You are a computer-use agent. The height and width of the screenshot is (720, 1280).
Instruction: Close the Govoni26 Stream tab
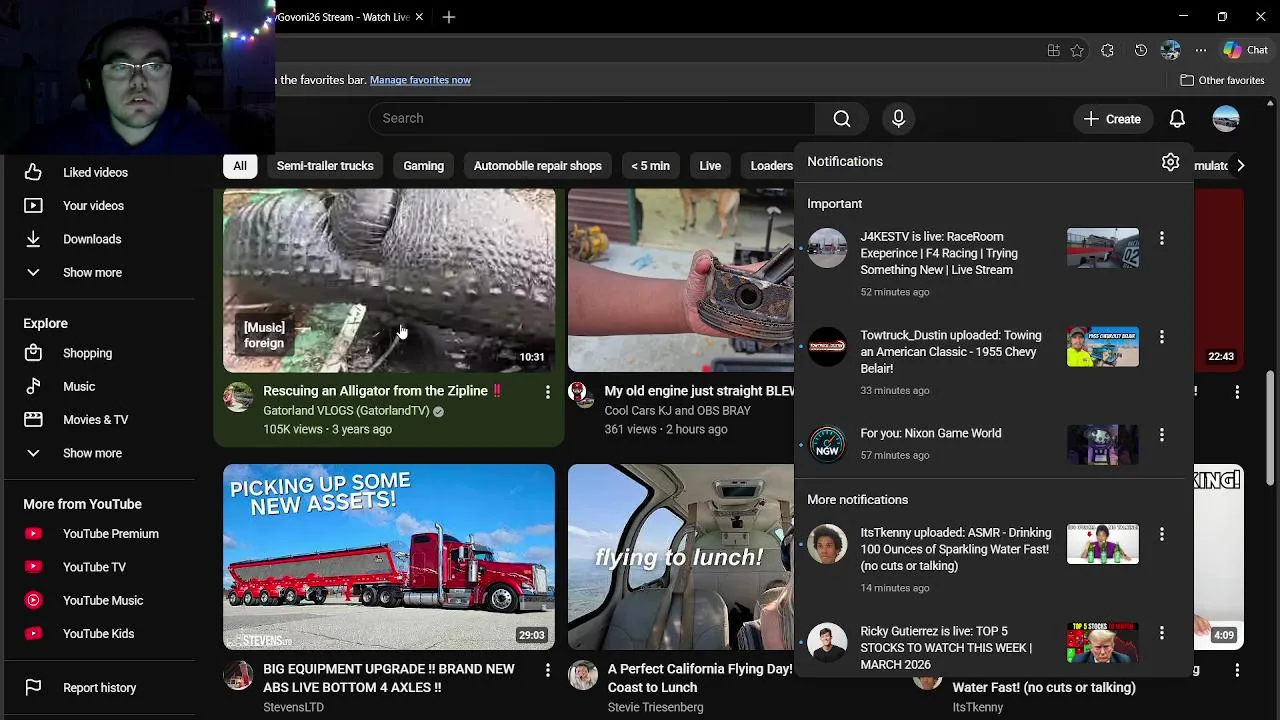tap(419, 17)
